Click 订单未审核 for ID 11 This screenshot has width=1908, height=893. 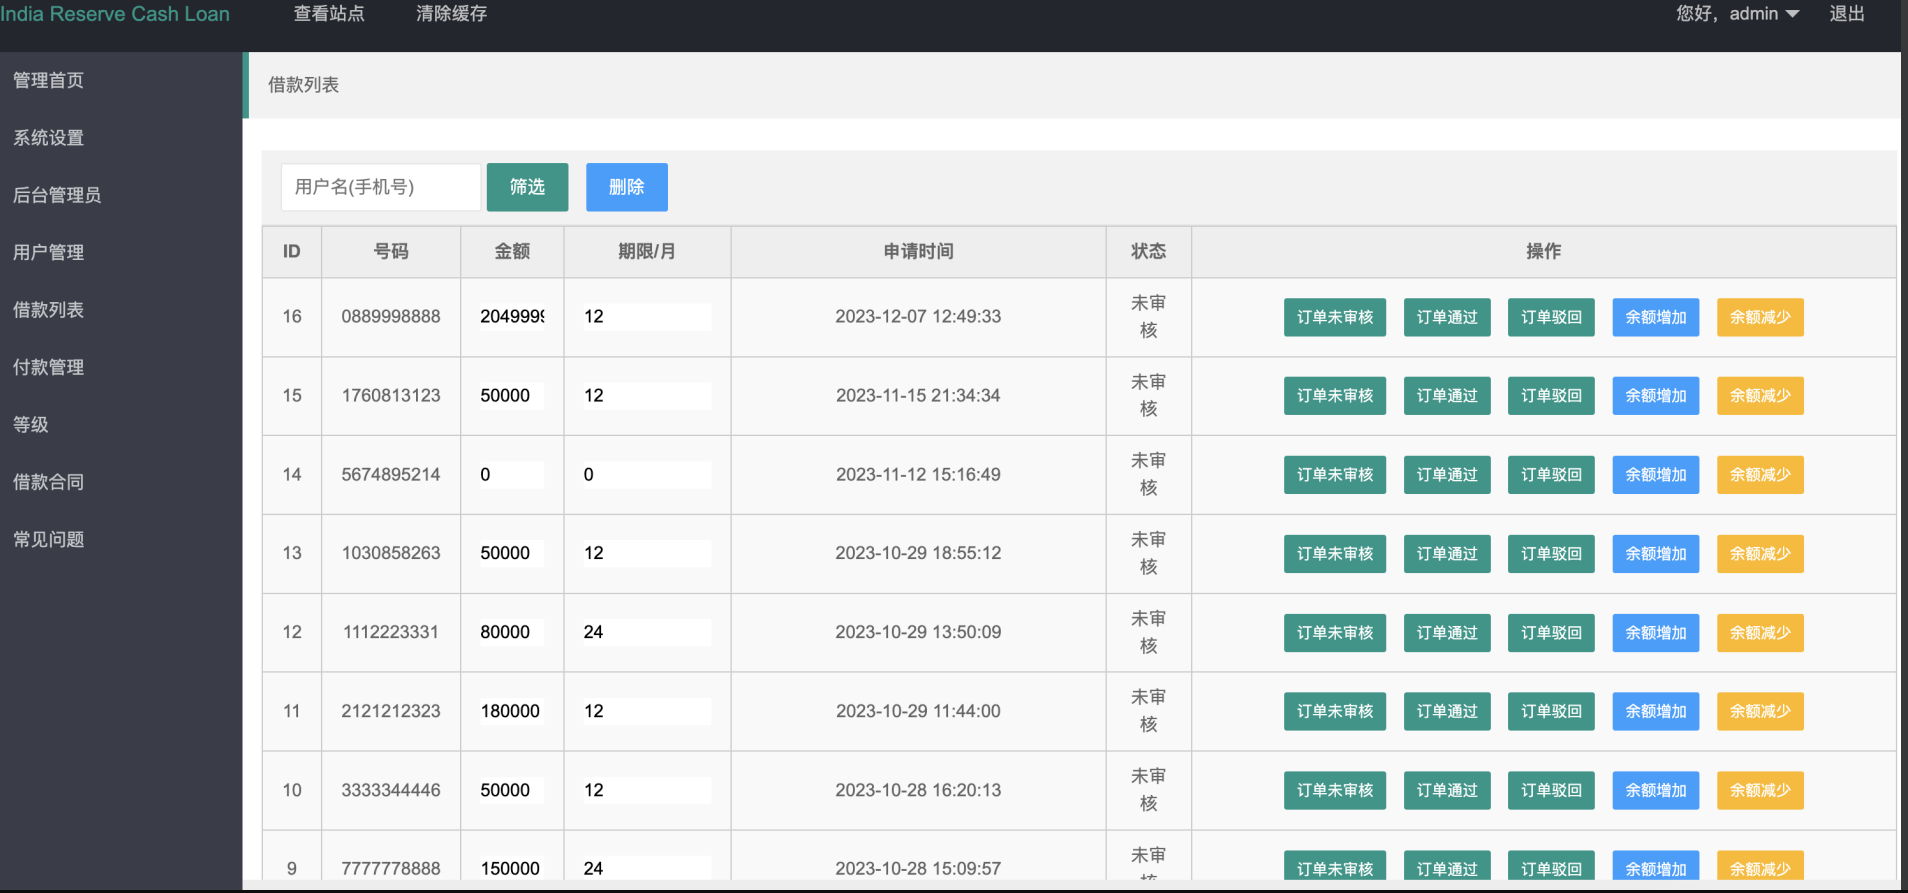point(1335,711)
